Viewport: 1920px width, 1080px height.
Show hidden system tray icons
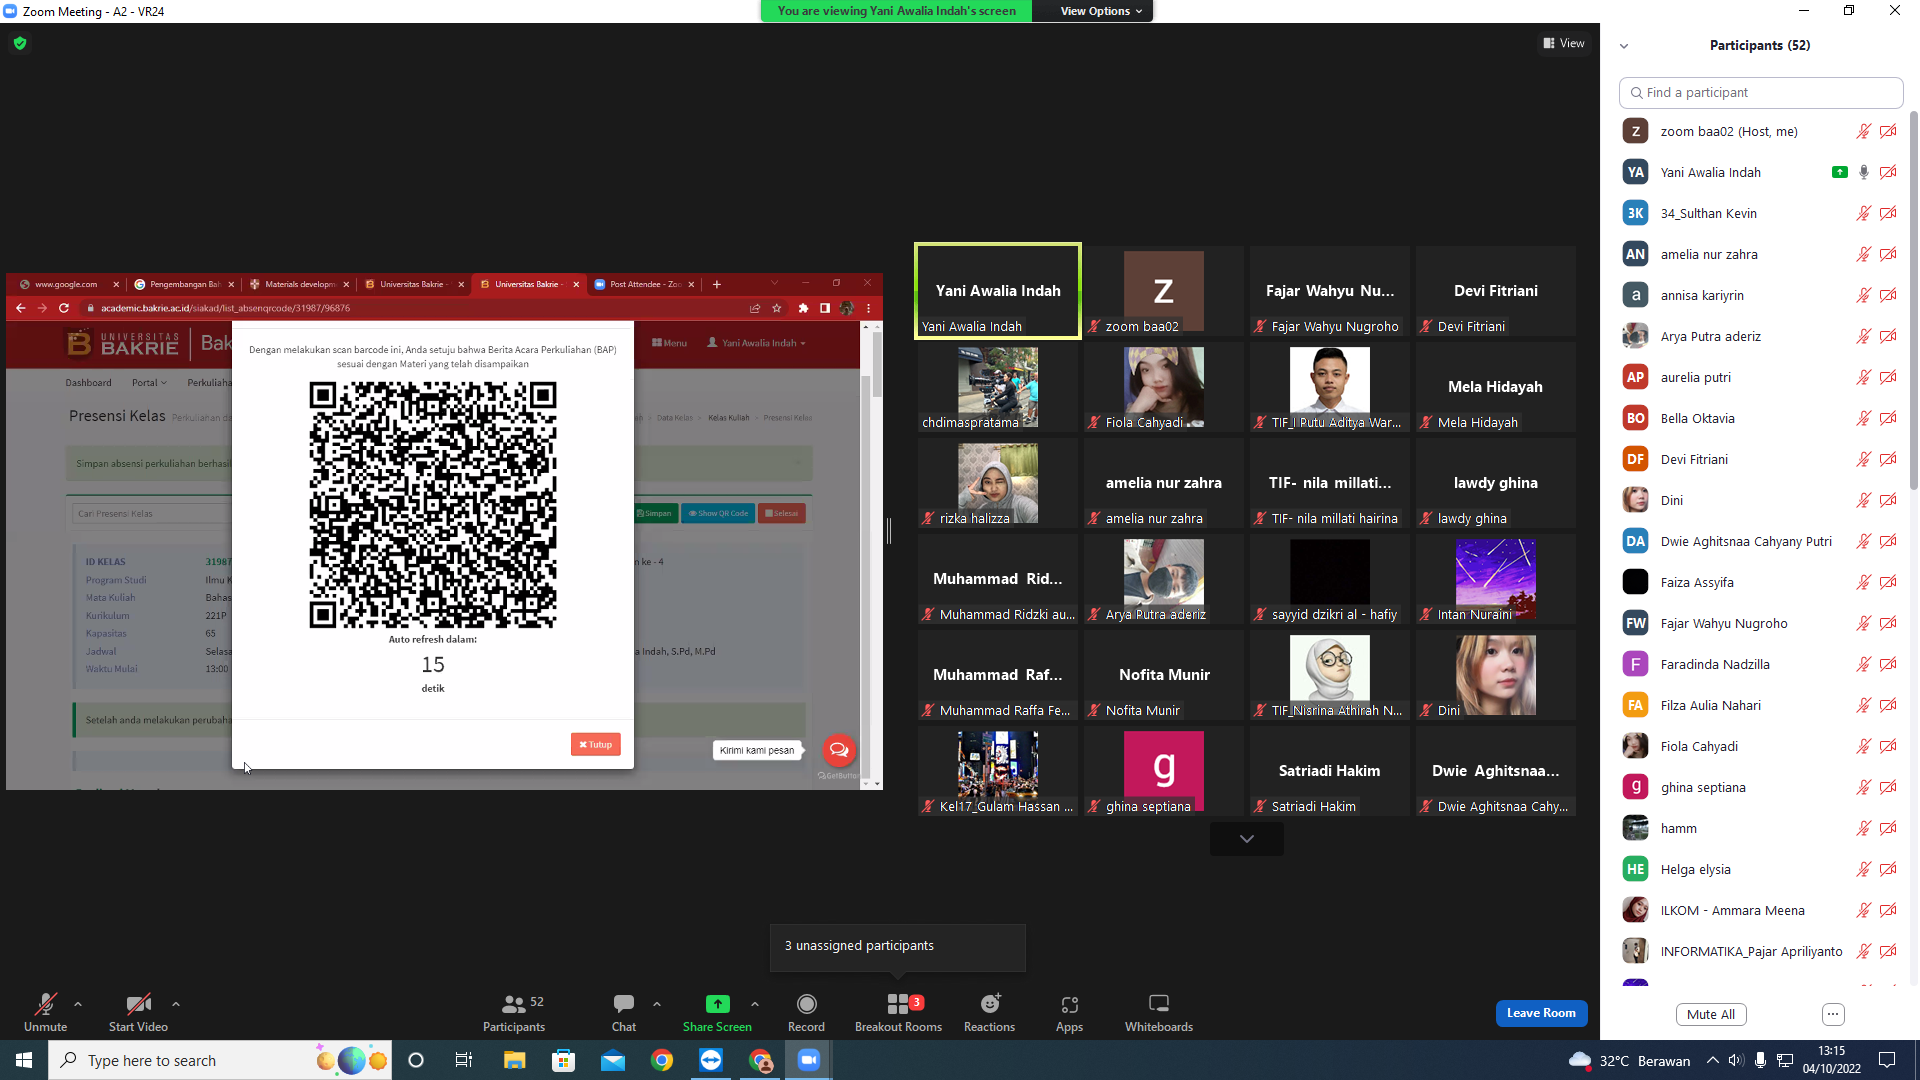tap(1713, 1060)
